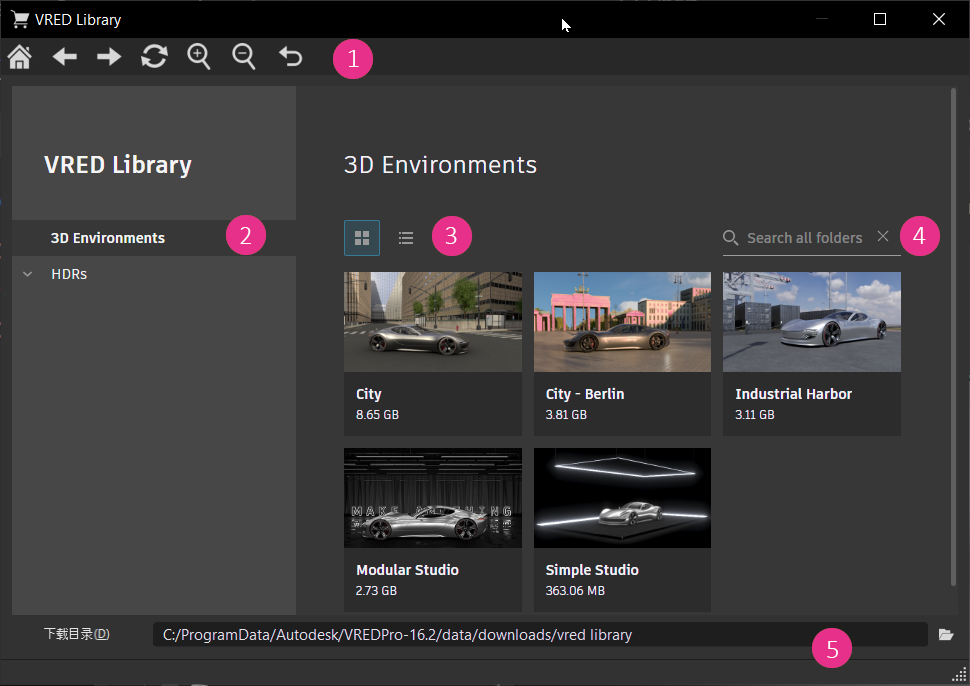Clear the search field with the X
Screen dimensions: 970x686
(x=883, y=236)
